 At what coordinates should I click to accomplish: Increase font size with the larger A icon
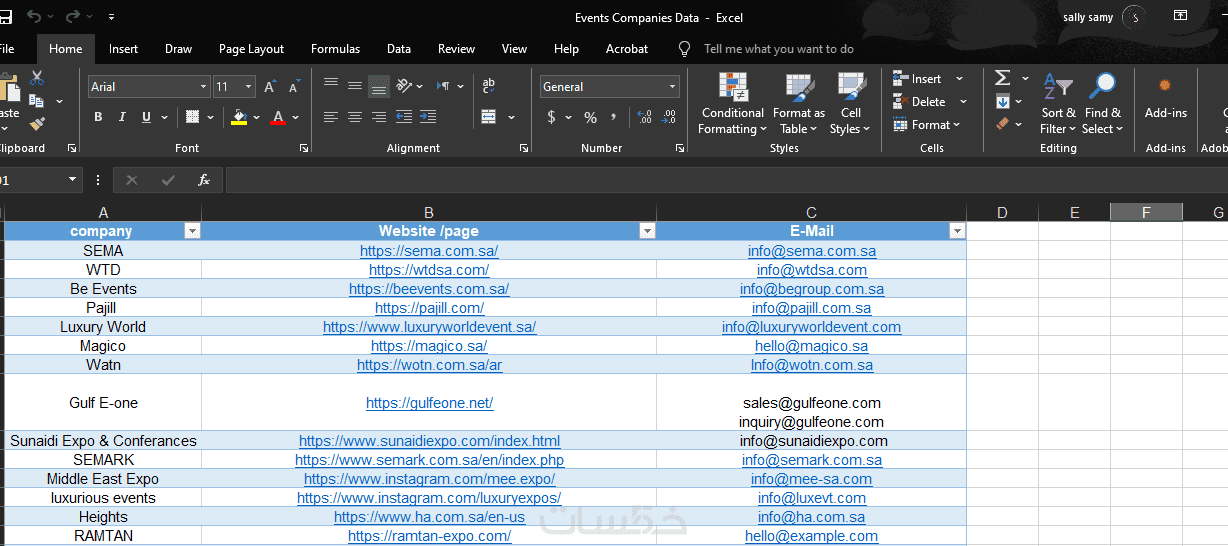tap(270, 87)
